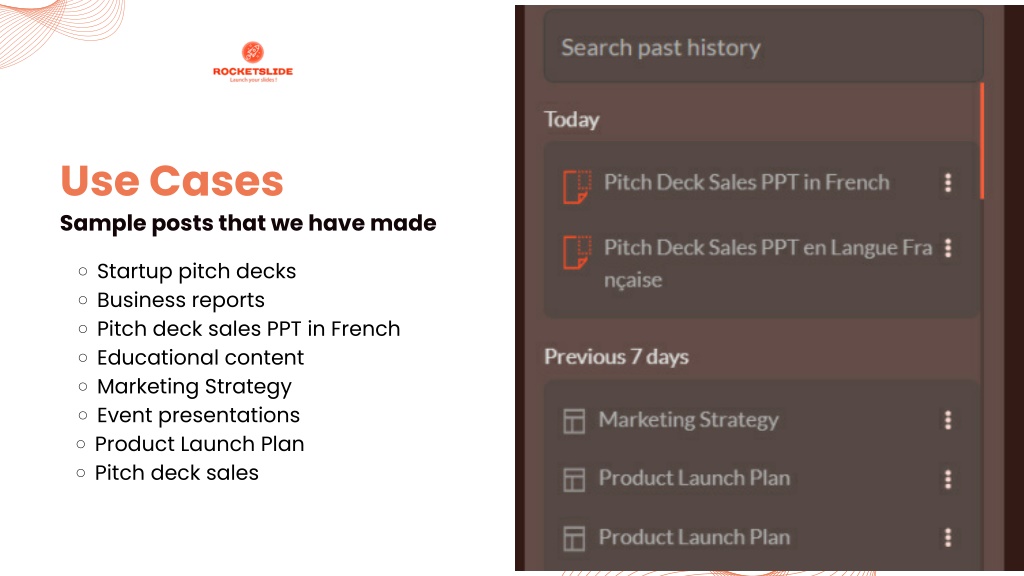Click the orange history panel scrollbar
The height and width of the screenshot is (576, 1024).
[982, 141]
